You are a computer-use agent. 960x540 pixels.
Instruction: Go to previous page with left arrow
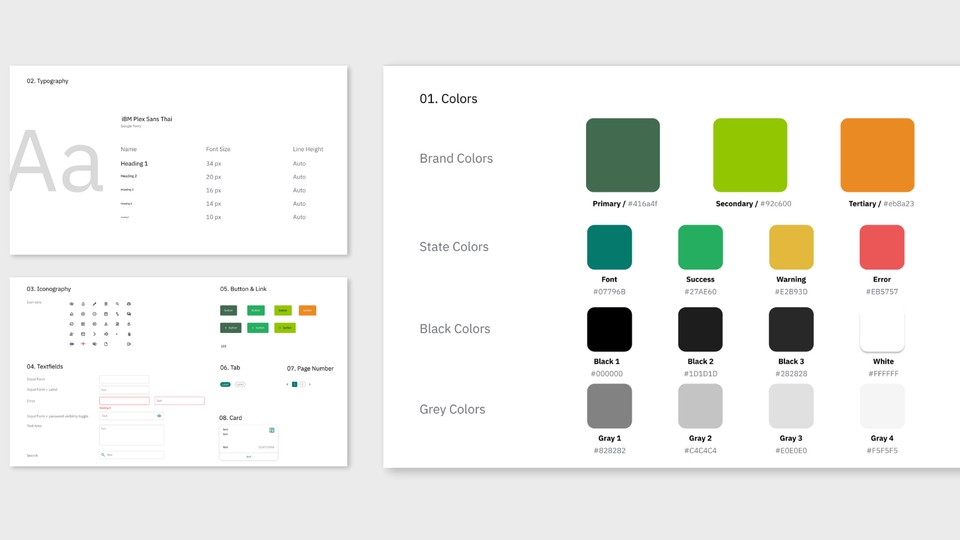point(288,384)
